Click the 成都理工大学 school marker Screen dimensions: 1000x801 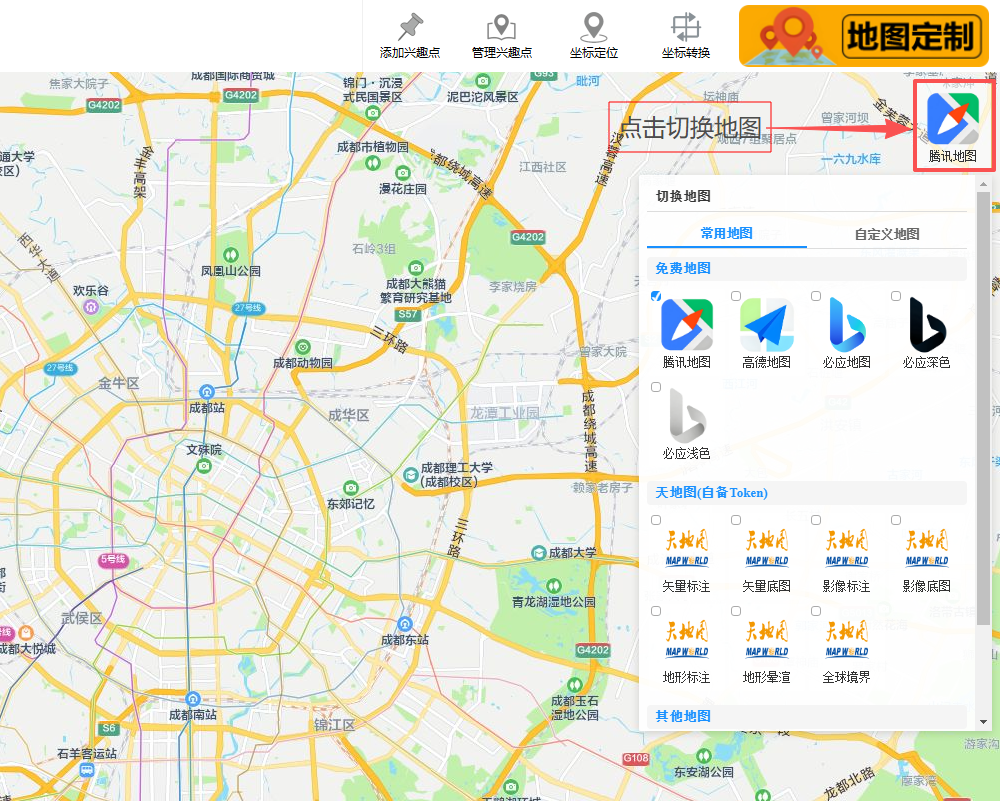click(x=411, y=475)
